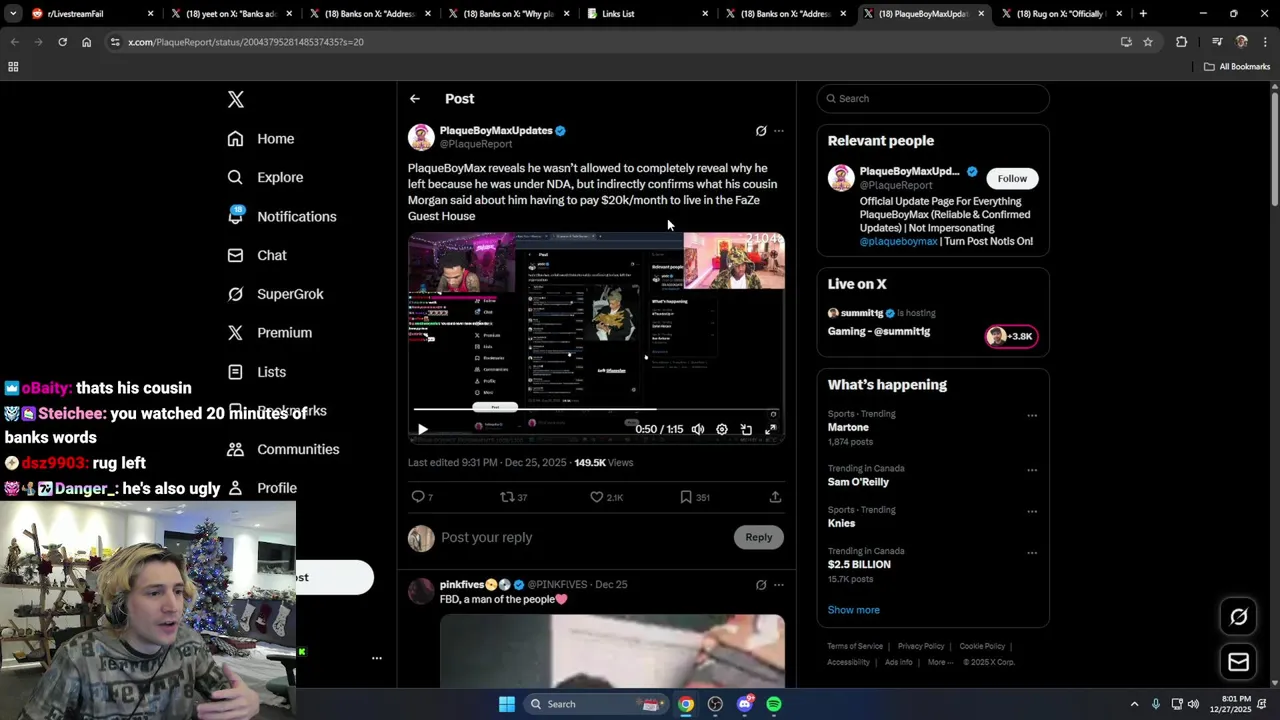Screen dimensions: 1280x720
Task: Open more options on pinkfives reply
Action: pyautogui.click(x=779, y=585)
